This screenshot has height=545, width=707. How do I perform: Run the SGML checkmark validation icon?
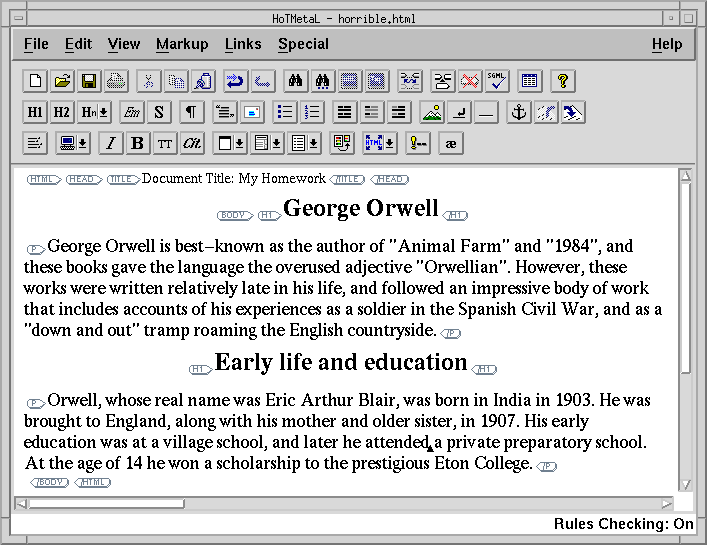pyautogui.click(x=497, y=81)
